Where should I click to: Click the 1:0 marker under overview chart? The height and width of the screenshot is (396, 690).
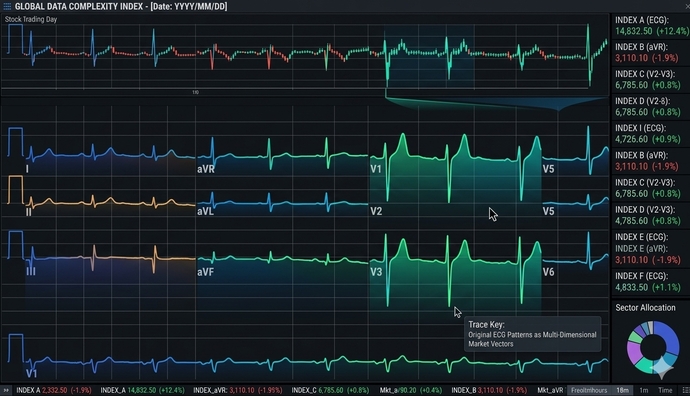click(195, 92)
